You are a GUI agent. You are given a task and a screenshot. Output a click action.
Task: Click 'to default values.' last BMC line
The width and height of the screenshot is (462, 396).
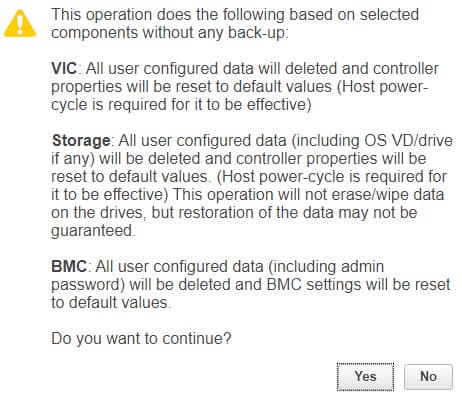coord(111,303)
